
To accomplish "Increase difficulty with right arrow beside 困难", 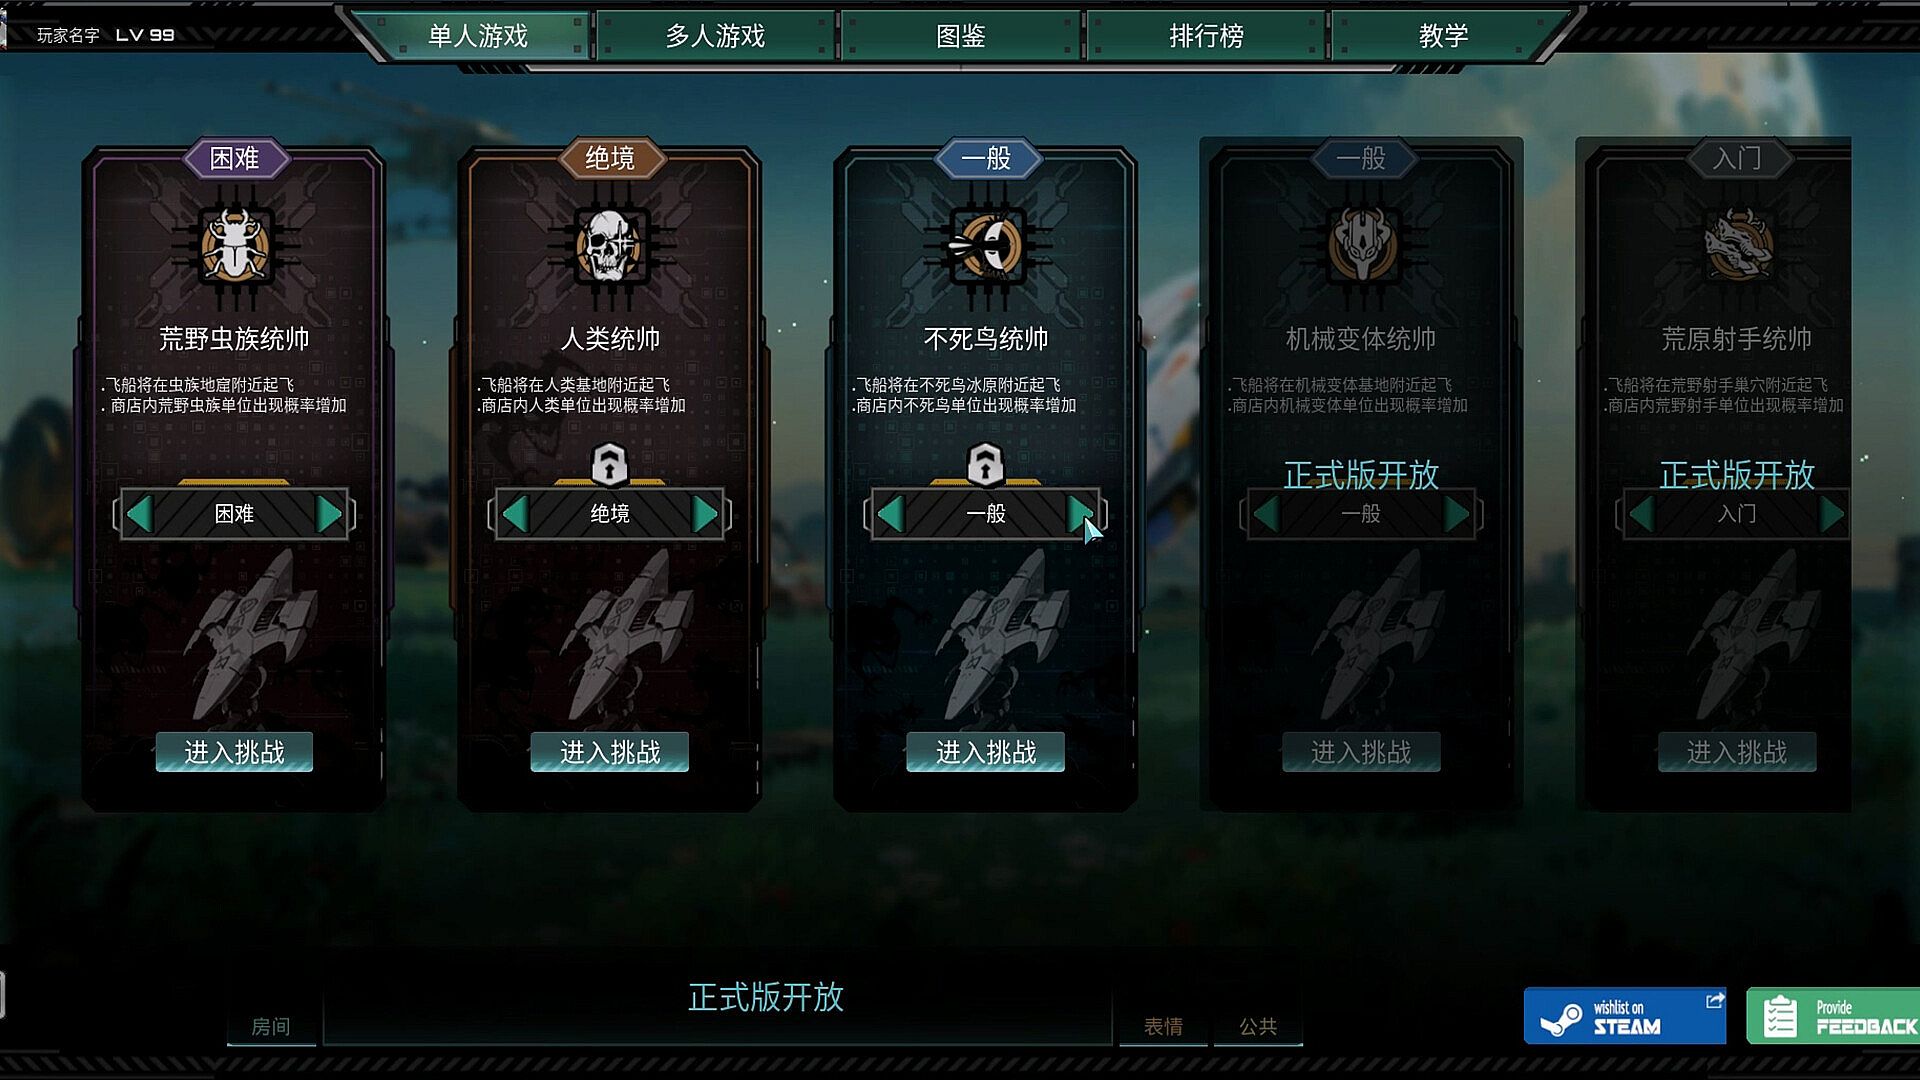I will click(x=329, y=514).
